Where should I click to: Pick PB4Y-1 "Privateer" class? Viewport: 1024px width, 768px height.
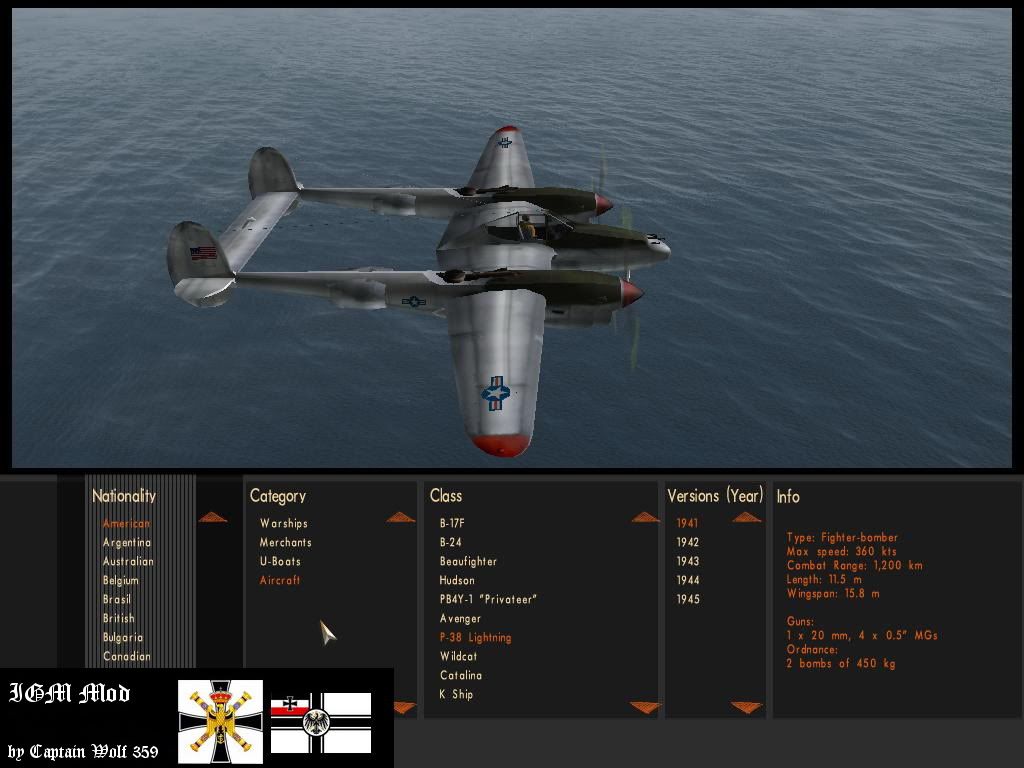point(488,599)
